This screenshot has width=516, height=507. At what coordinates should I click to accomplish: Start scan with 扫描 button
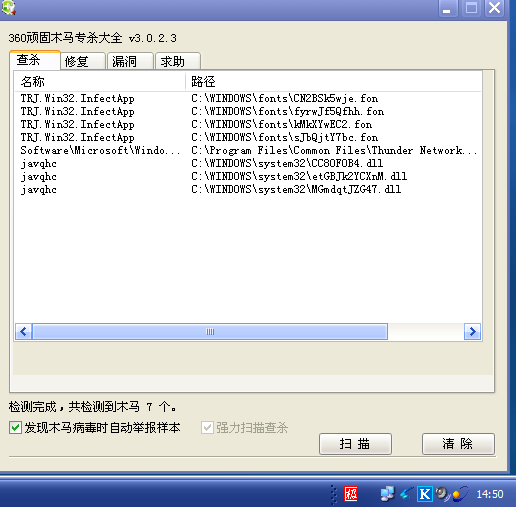(x=355, y=444)
